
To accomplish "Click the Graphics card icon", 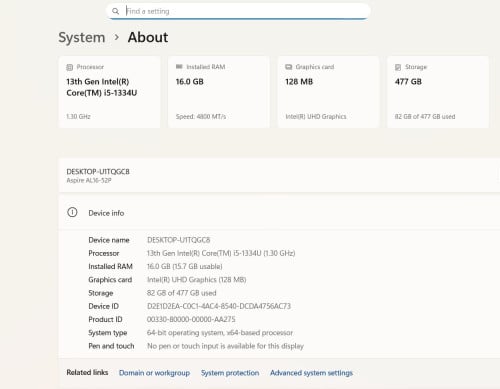I will (x=288, y=67).
